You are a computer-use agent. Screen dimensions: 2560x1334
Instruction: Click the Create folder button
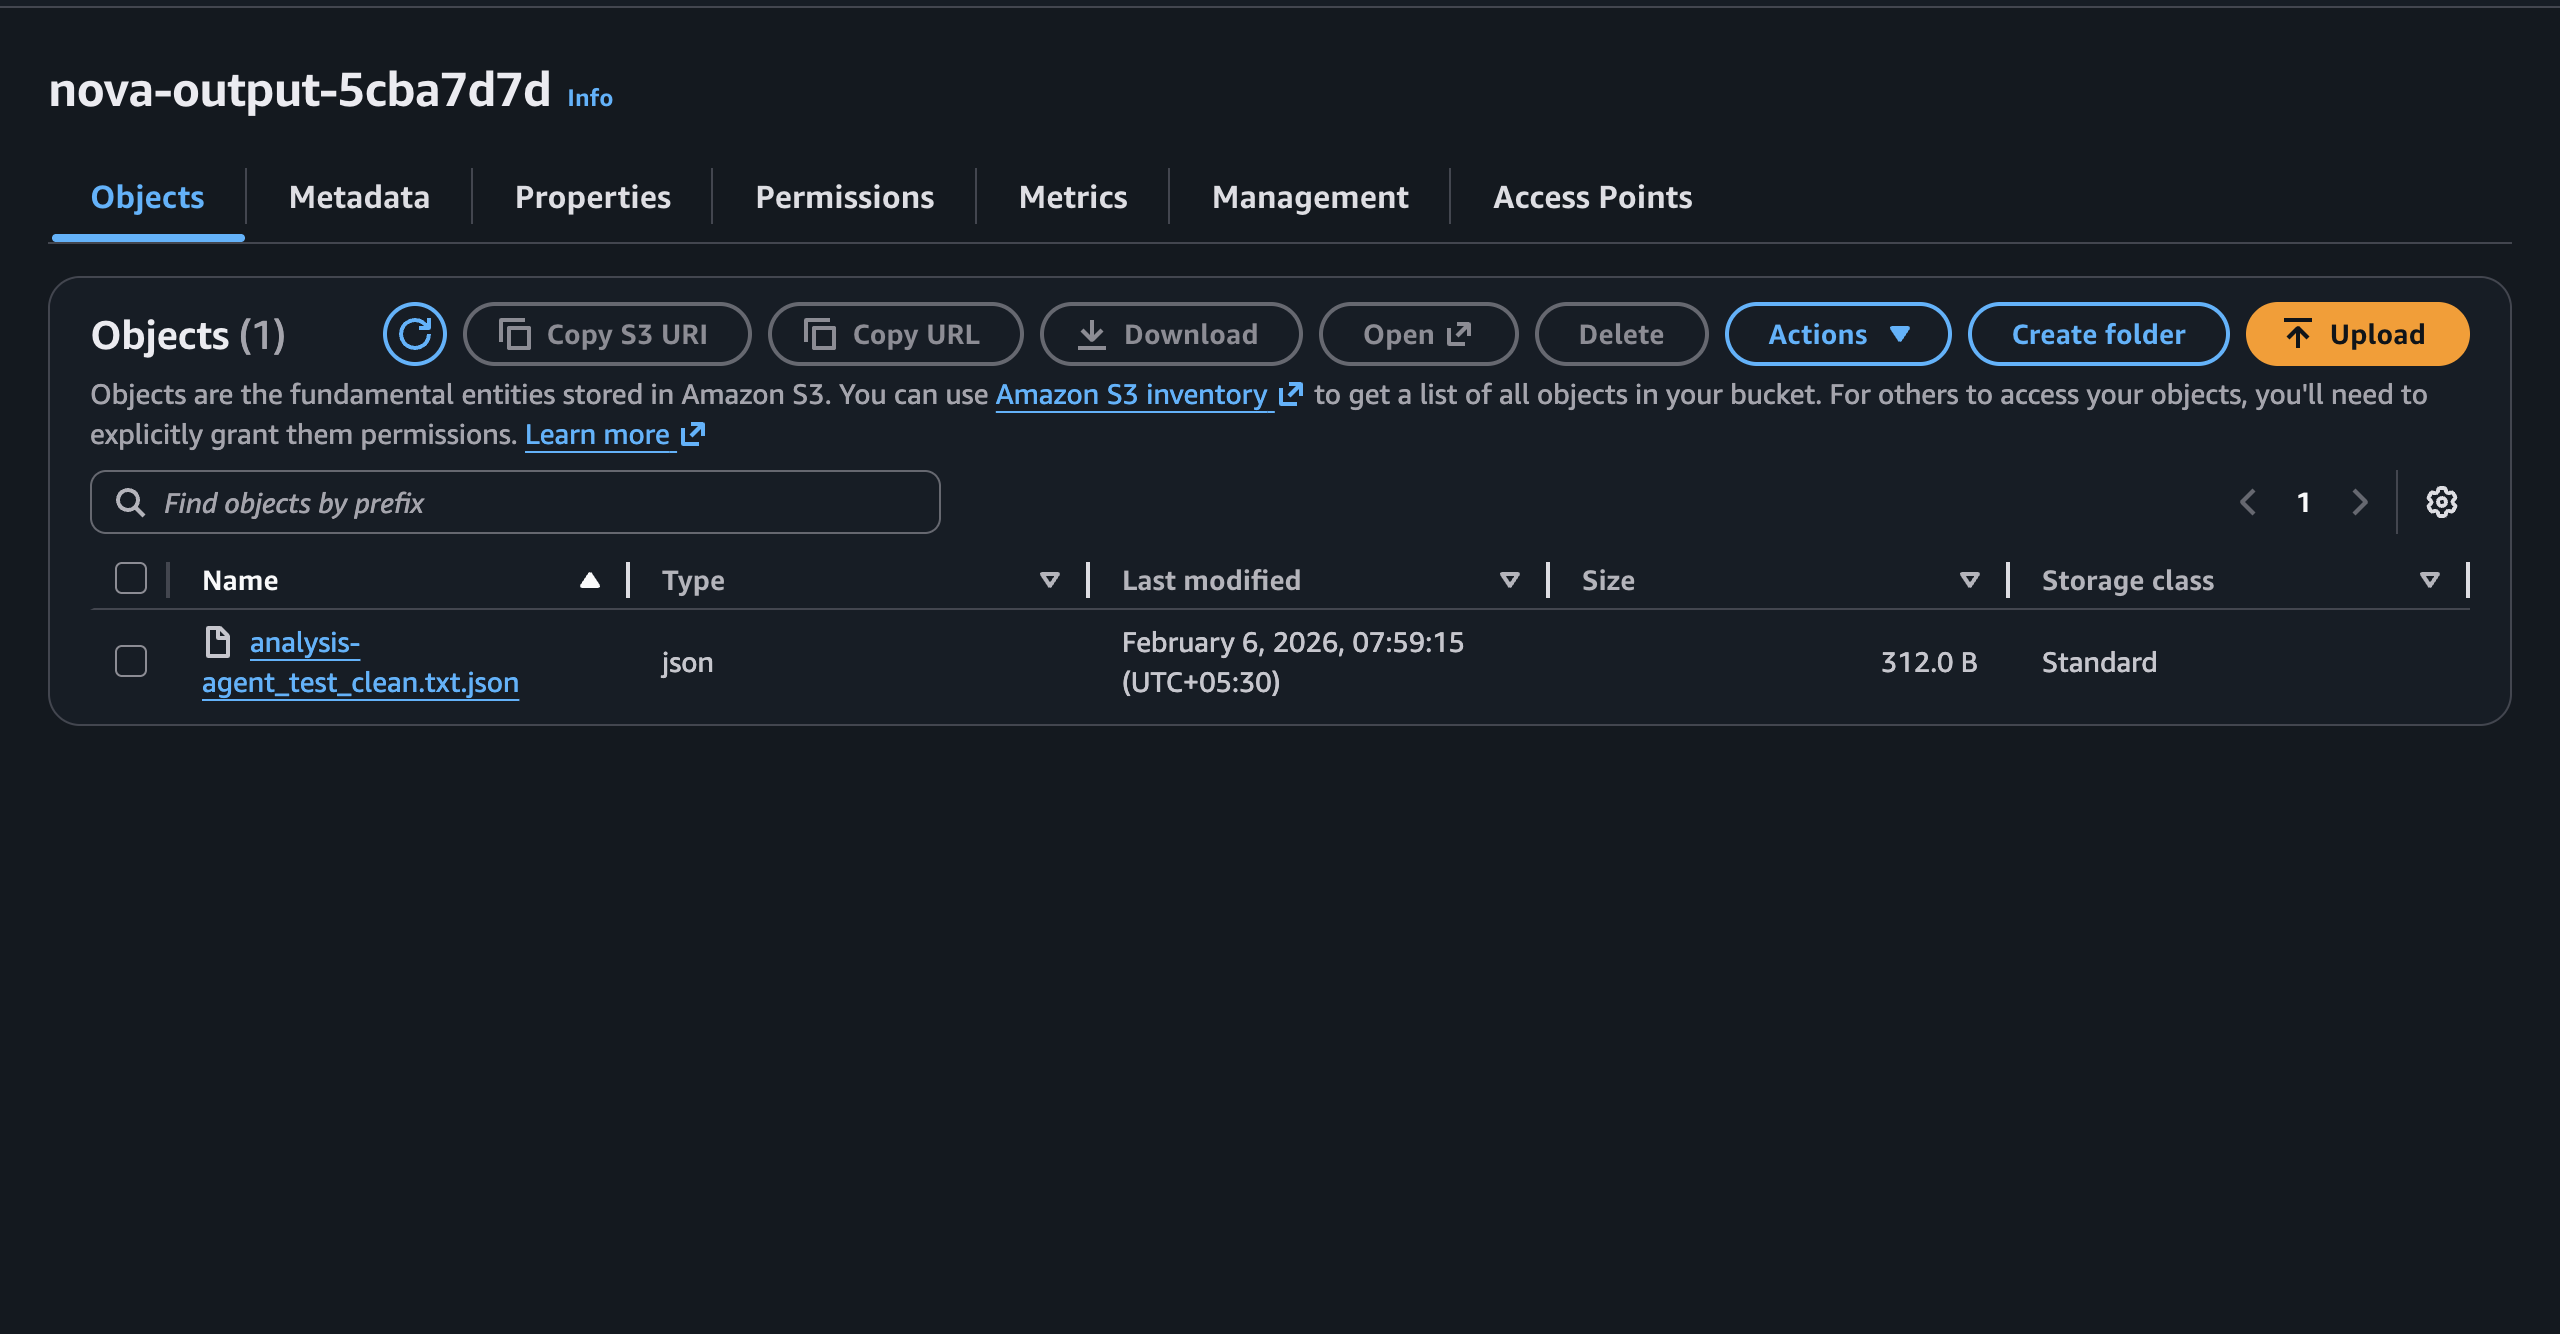point(2097,334)
